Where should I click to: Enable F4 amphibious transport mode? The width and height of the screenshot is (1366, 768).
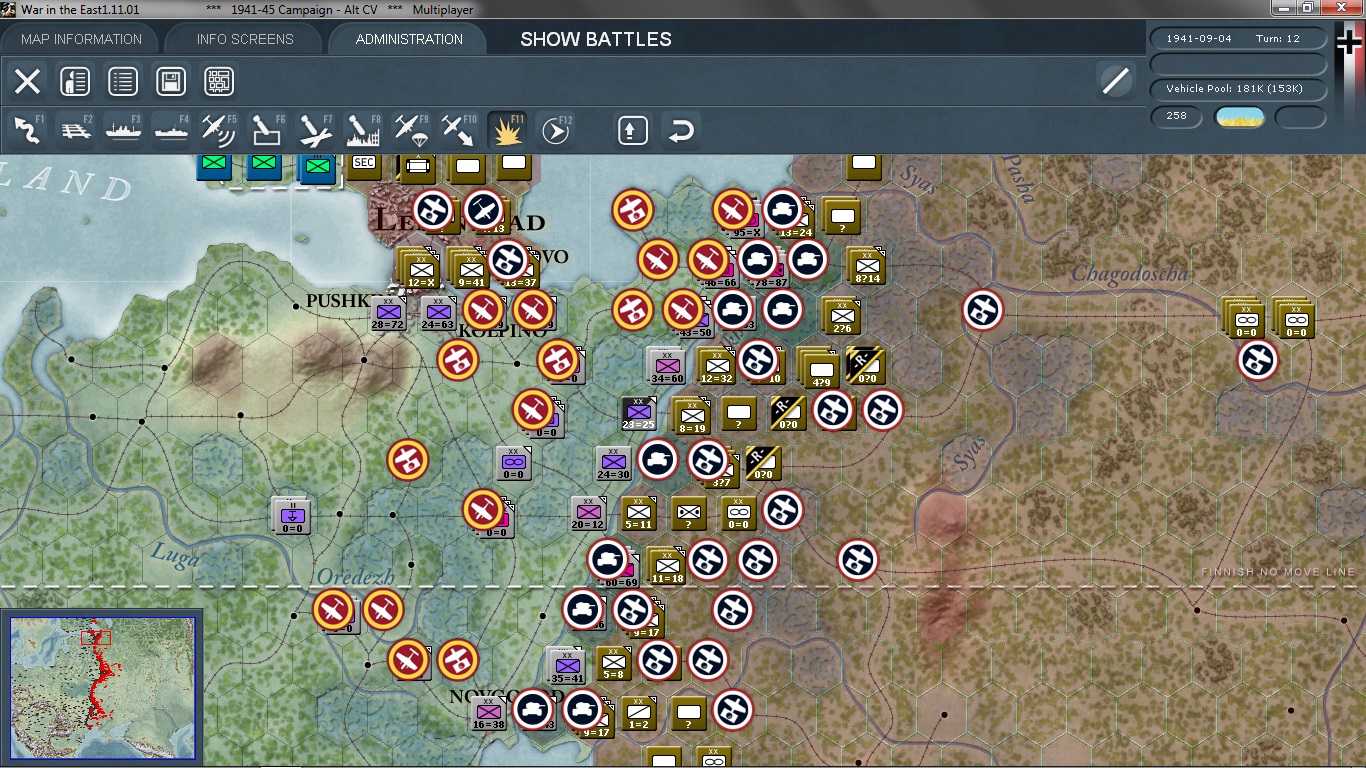point(171,130)
